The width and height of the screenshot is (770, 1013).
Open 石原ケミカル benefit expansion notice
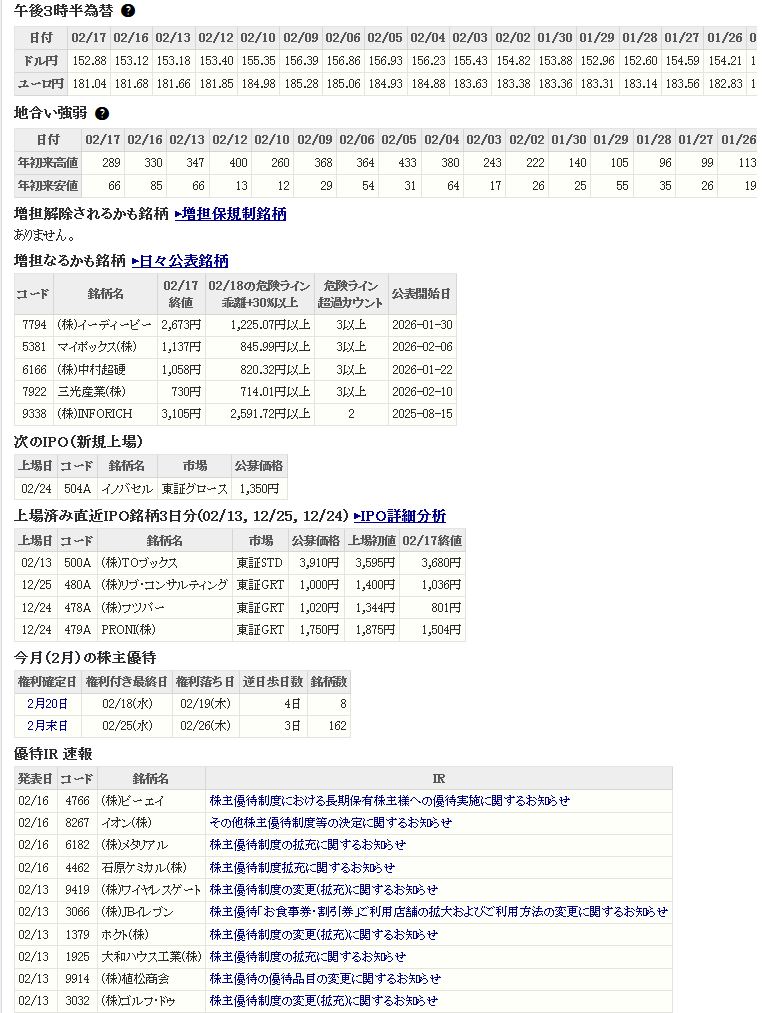[302, 868]
